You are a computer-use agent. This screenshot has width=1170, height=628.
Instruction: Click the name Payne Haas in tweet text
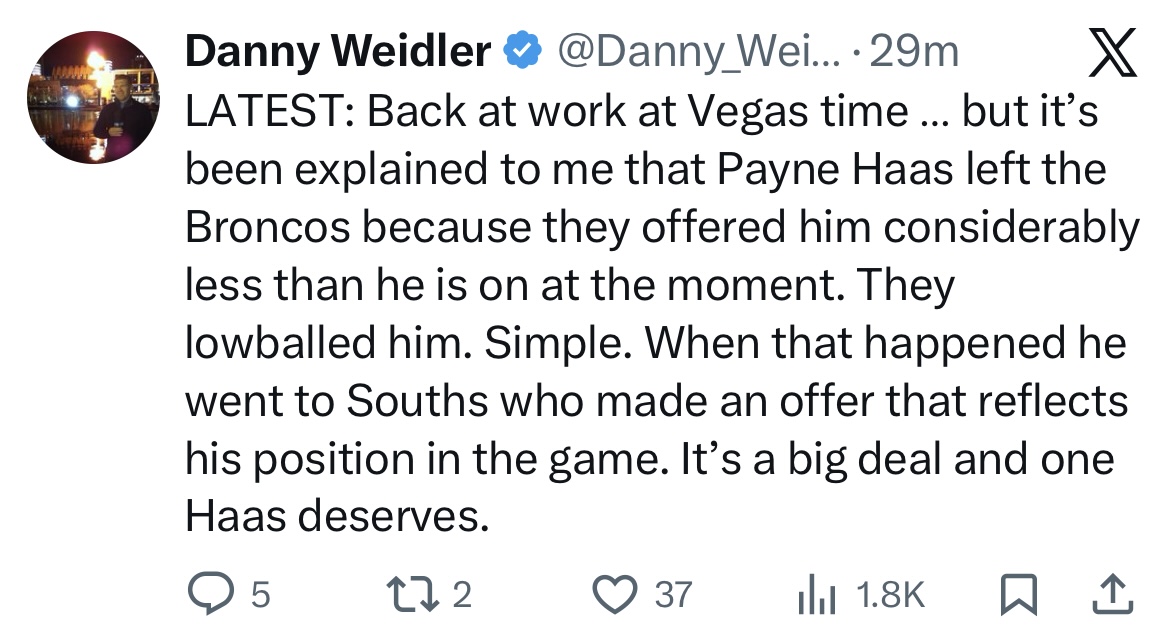835,169
